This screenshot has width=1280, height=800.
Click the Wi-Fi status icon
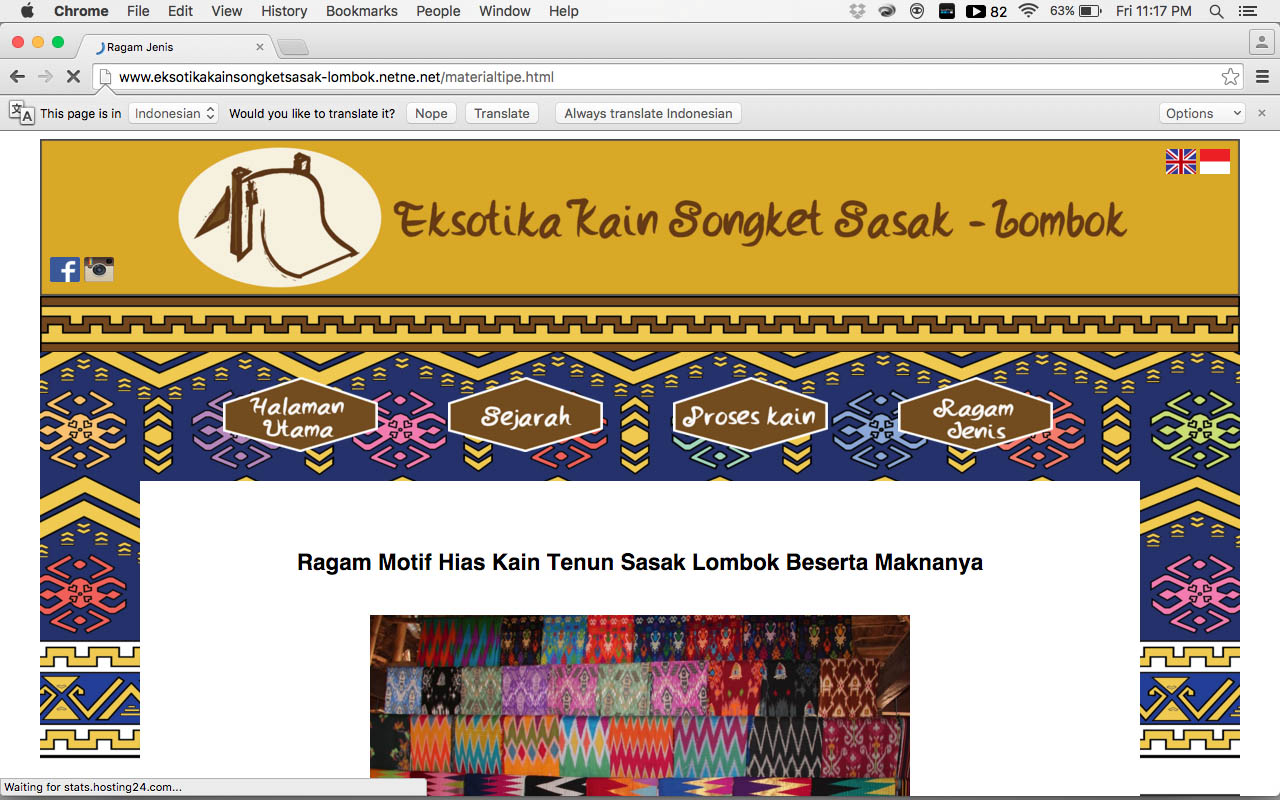(1028, 11)
